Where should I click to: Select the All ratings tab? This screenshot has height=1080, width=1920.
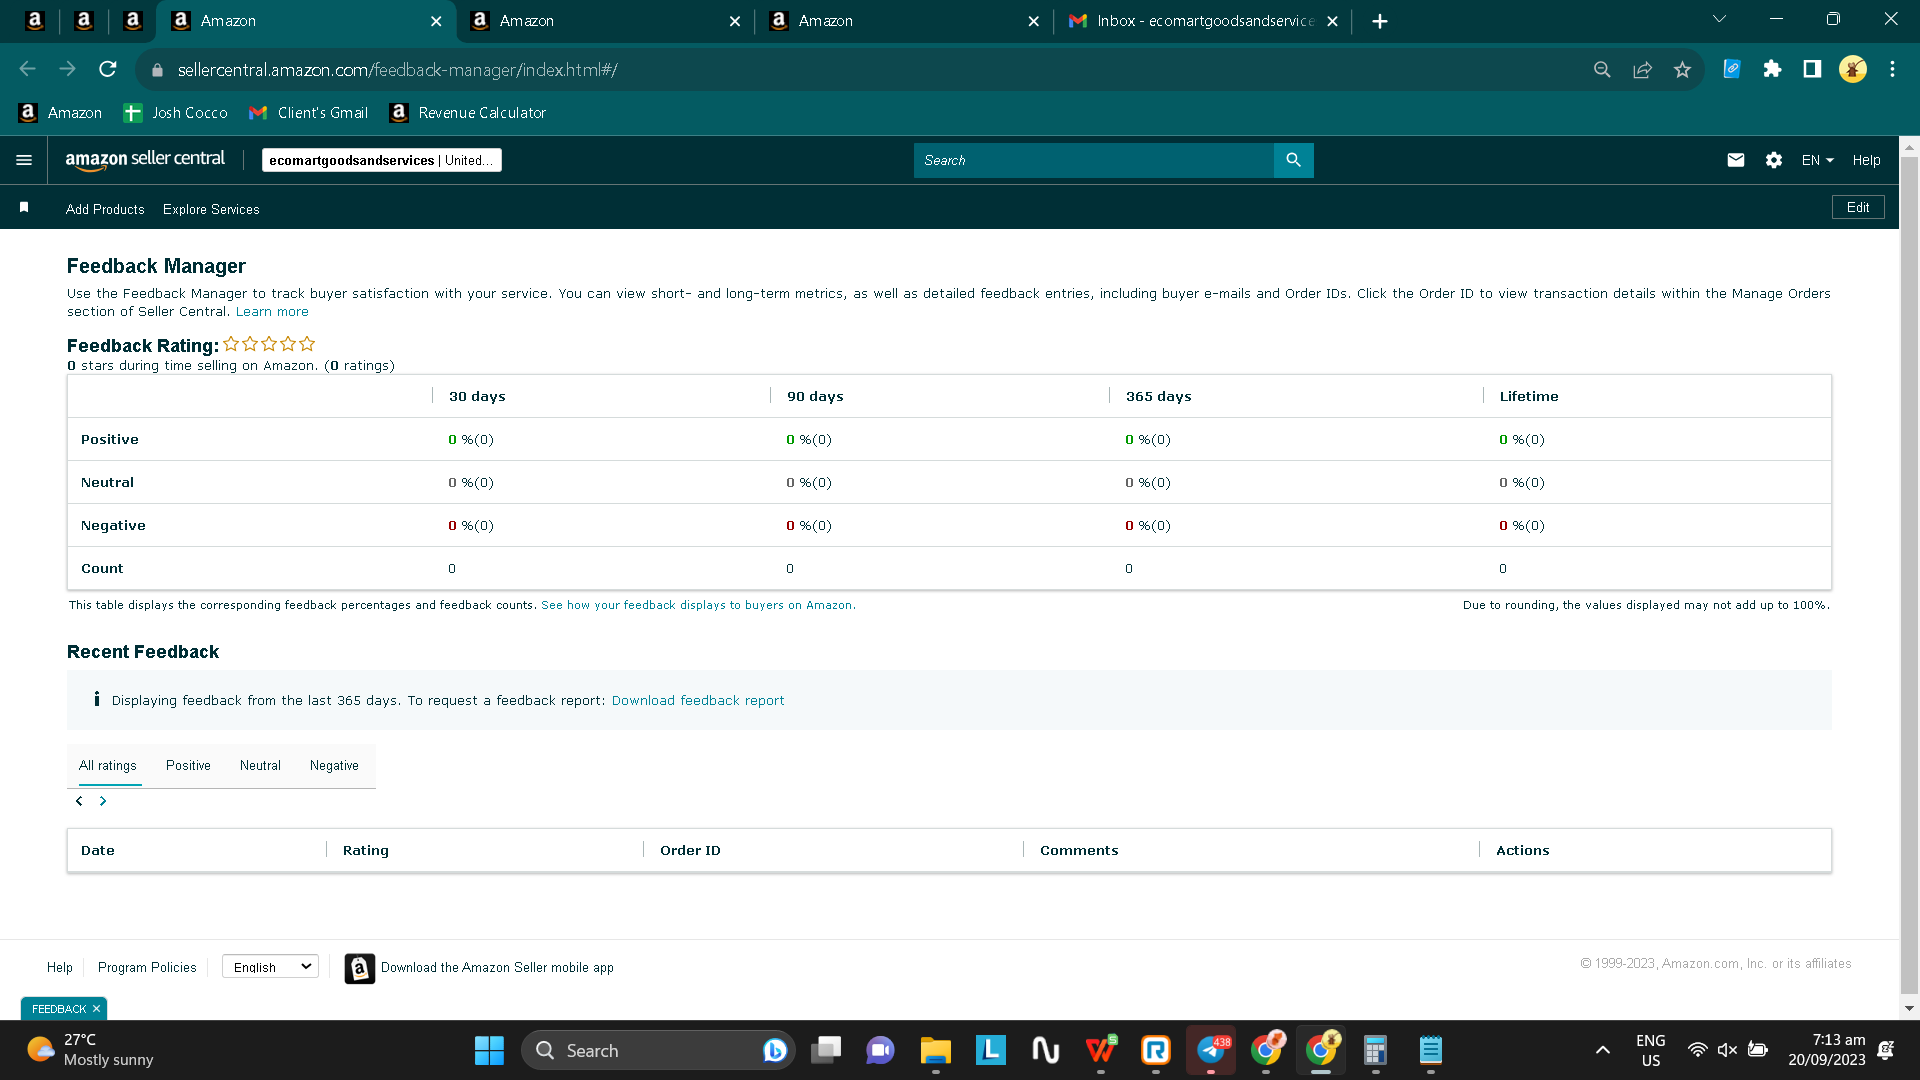tap(108, 766)
